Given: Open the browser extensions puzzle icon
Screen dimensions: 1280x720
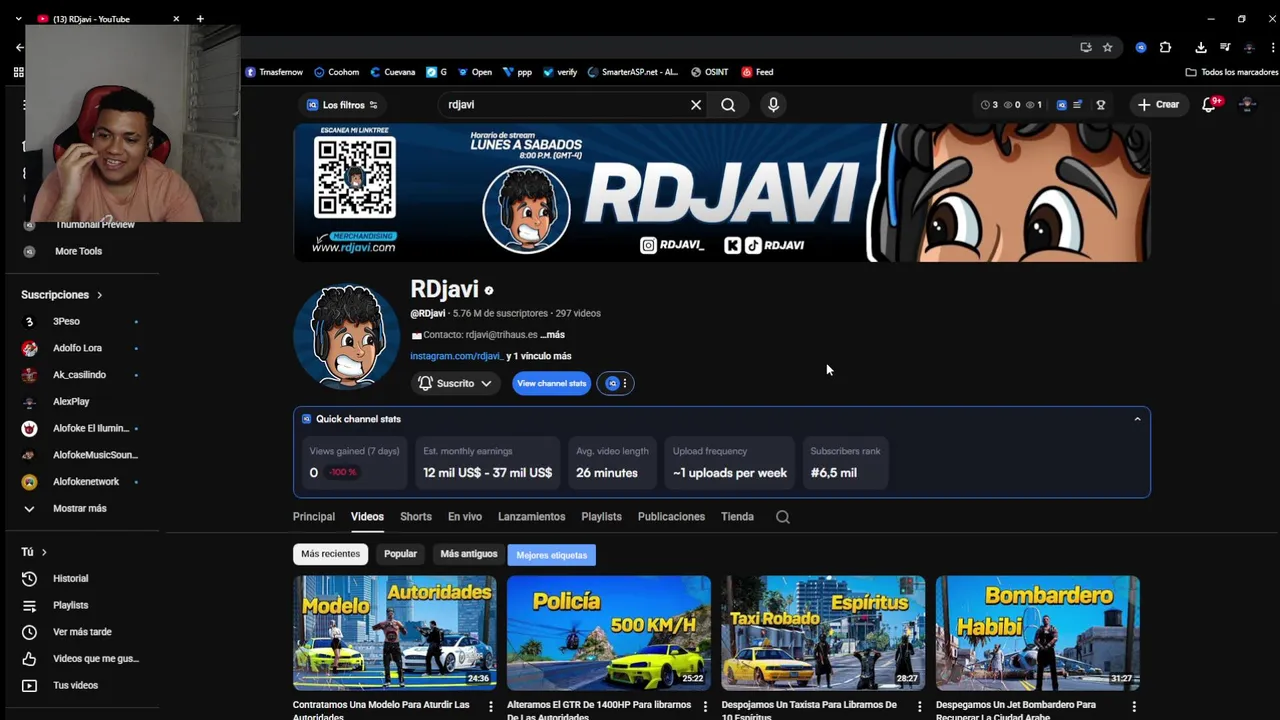Looking at the screenshot, I should pyautogui.click(x=1165, y=47).
